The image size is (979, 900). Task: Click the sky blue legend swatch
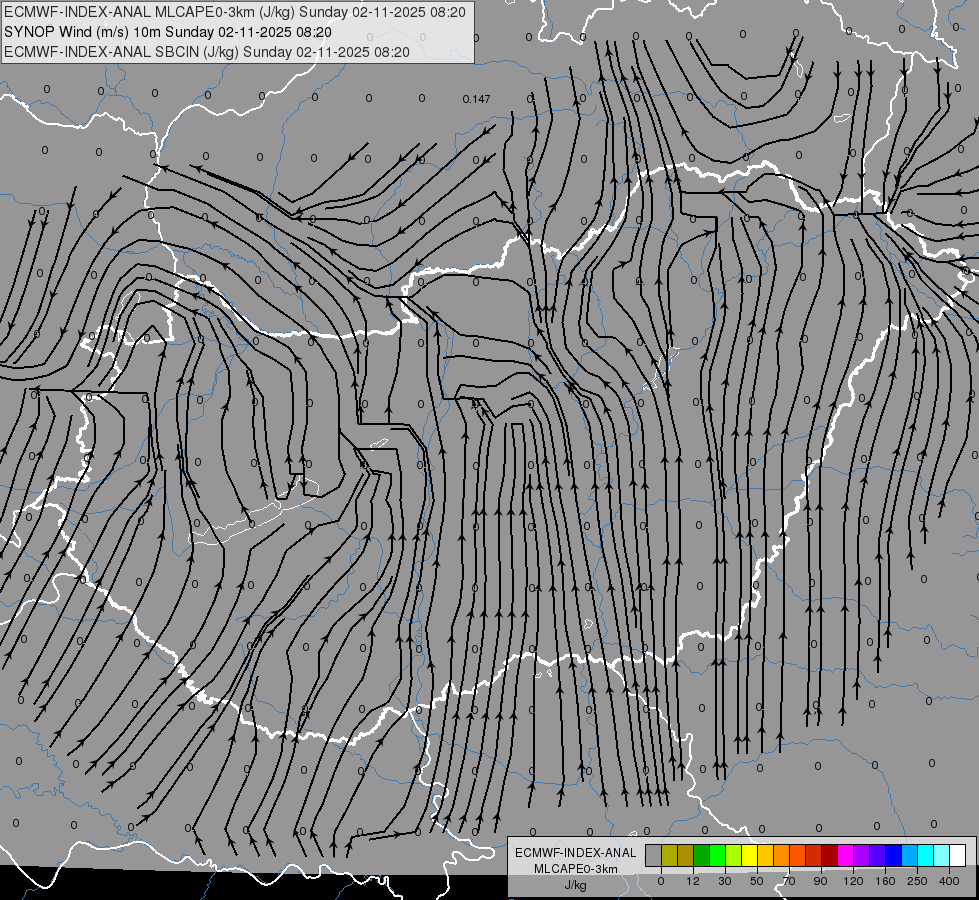[910, 855]
